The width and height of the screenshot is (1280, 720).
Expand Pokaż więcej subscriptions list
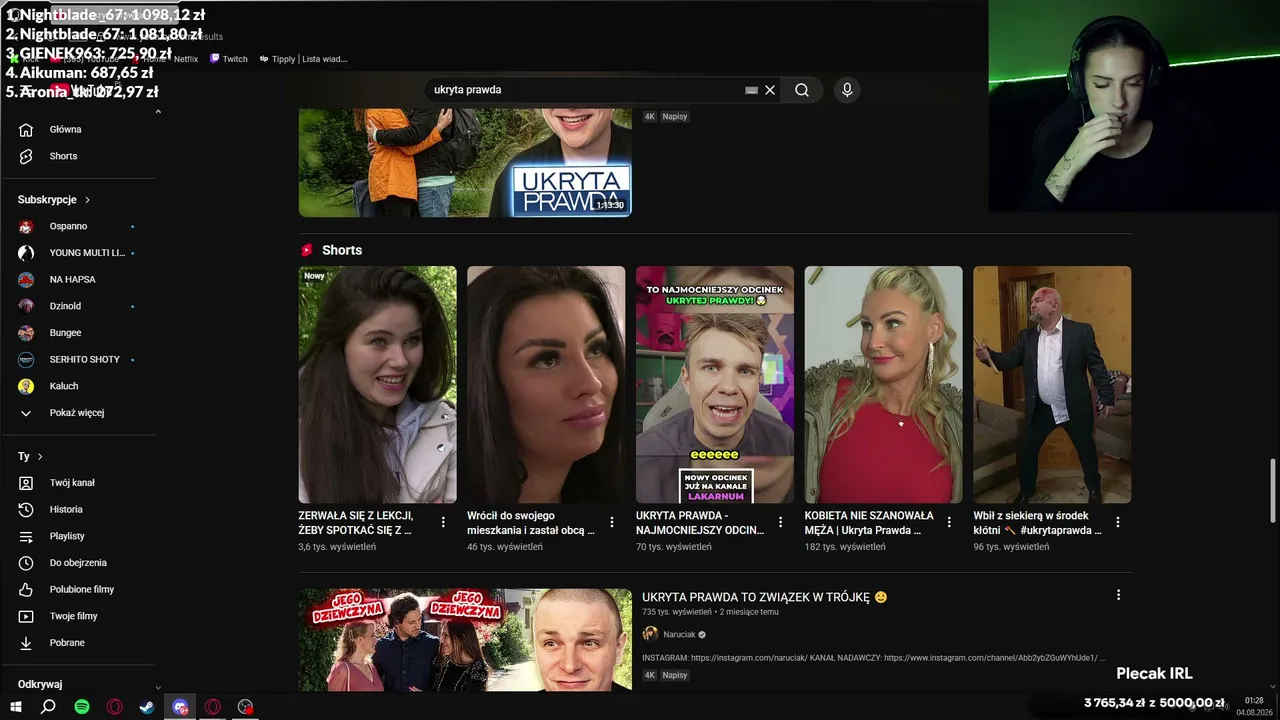pyautogui.click(x=79, y=413)
